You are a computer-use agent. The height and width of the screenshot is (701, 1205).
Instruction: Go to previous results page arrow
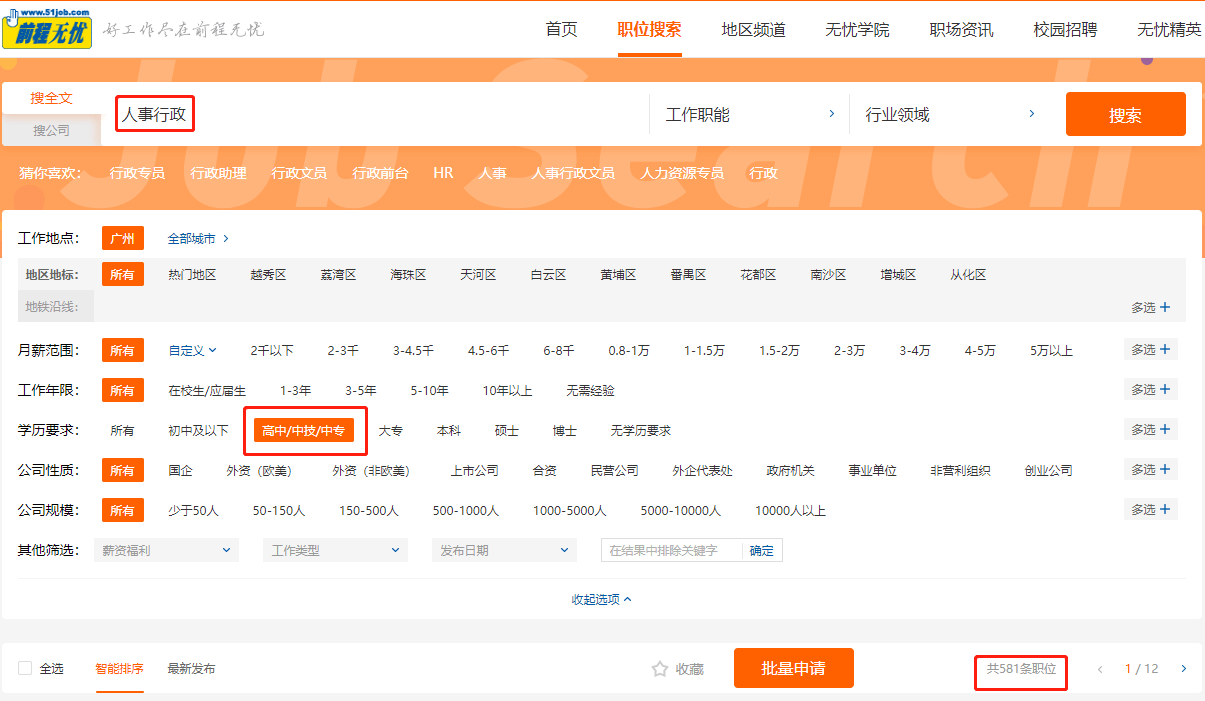1101,669
